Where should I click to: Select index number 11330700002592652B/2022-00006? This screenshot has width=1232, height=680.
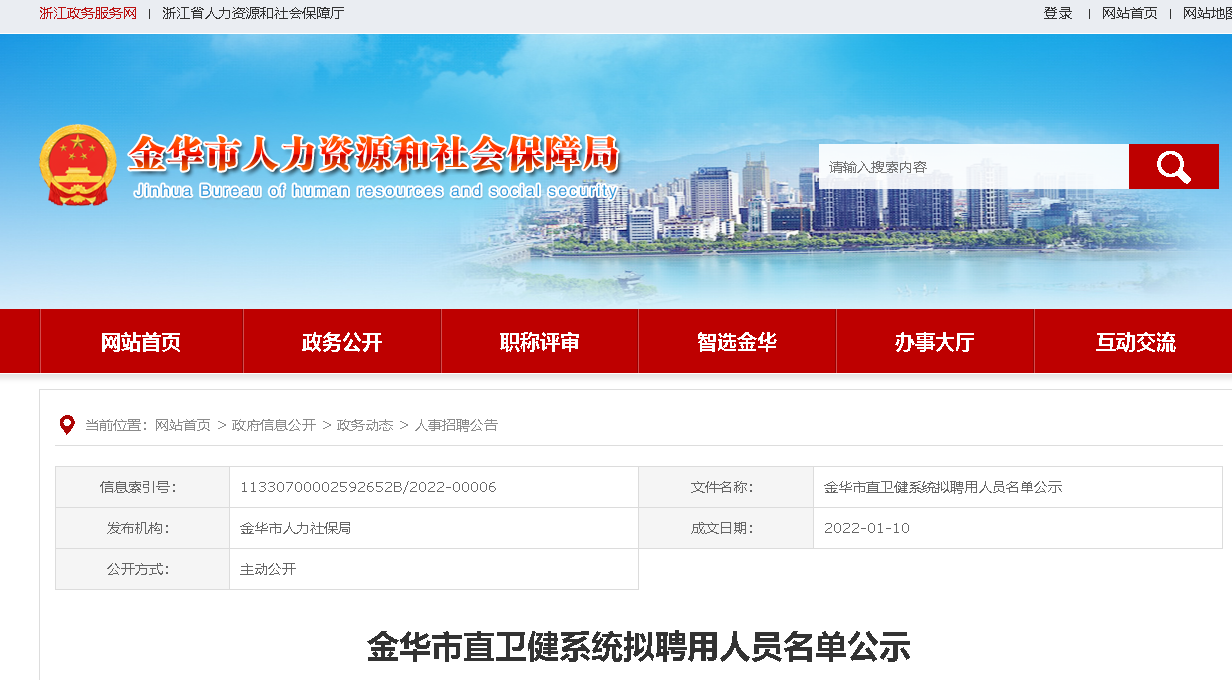tap(368, 487)
